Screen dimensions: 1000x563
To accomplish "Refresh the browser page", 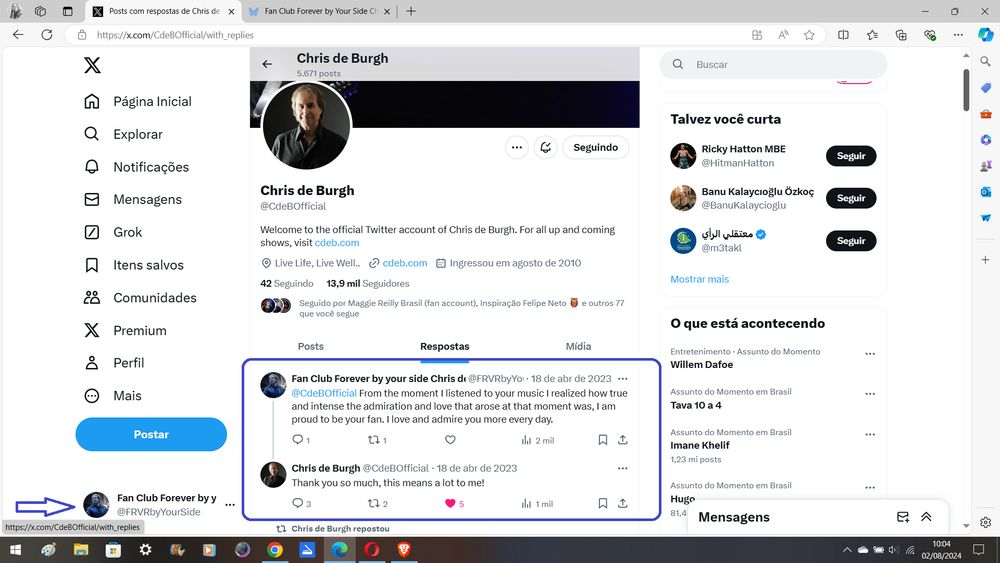I will (47, 35).
